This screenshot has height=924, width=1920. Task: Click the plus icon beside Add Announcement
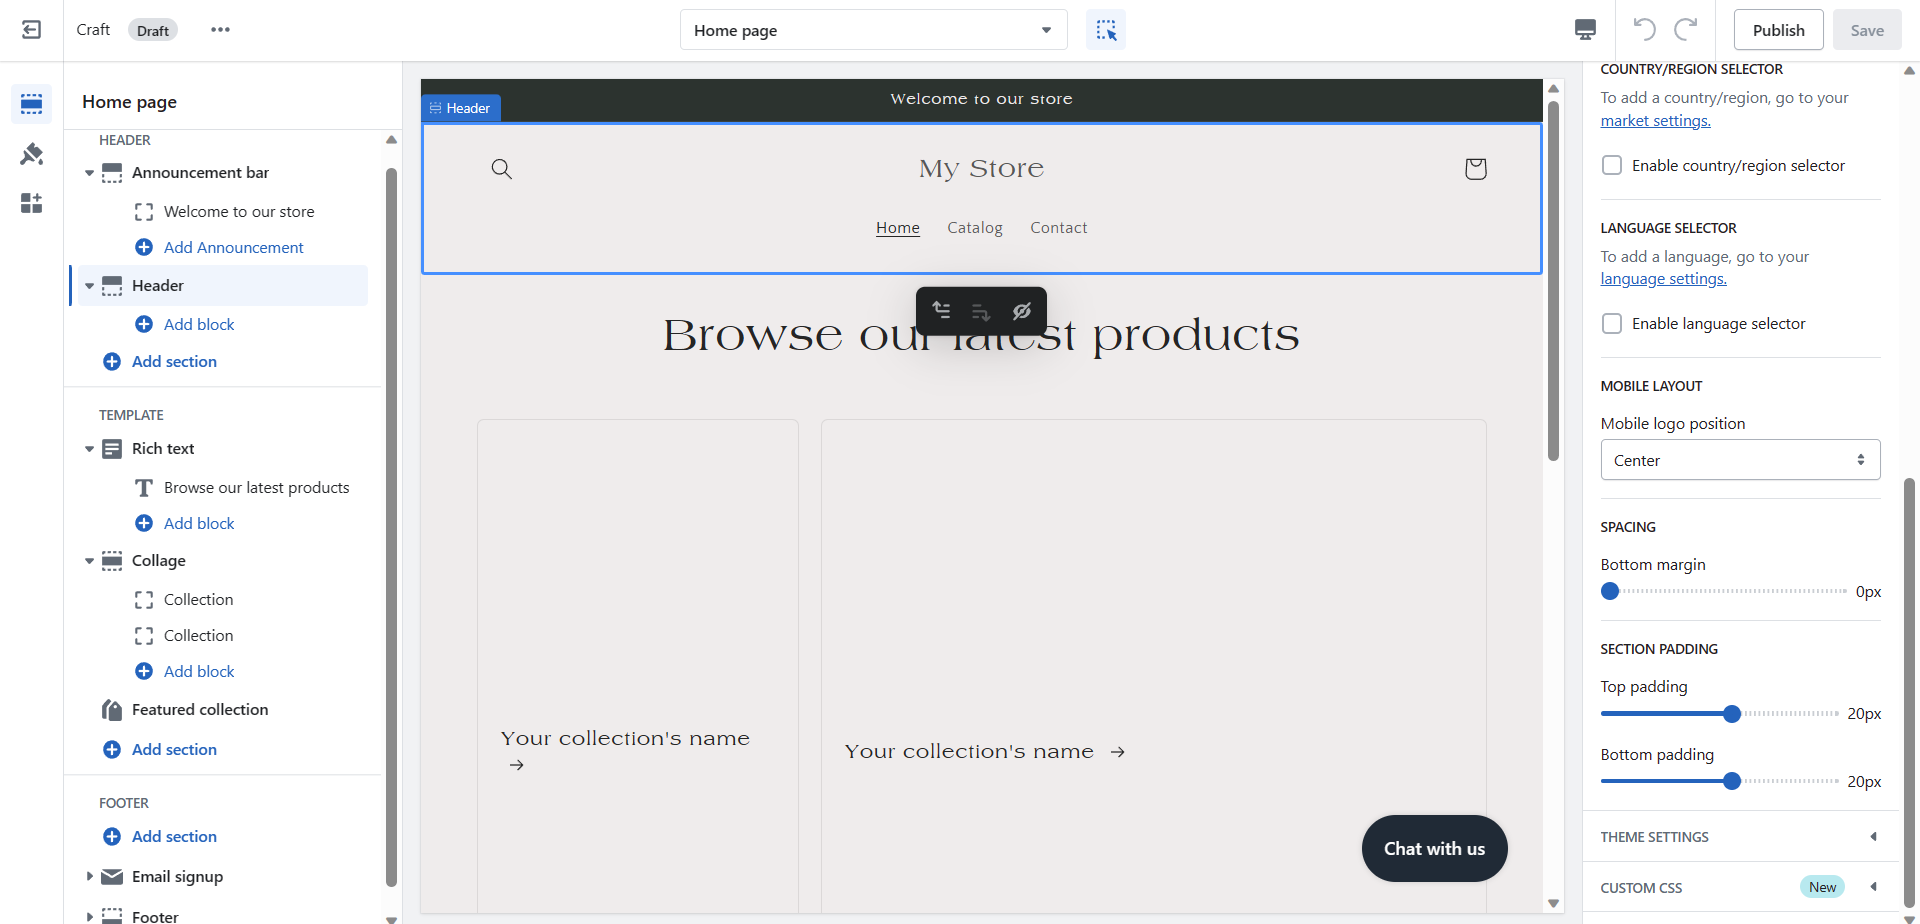click(x=144, y=247)
